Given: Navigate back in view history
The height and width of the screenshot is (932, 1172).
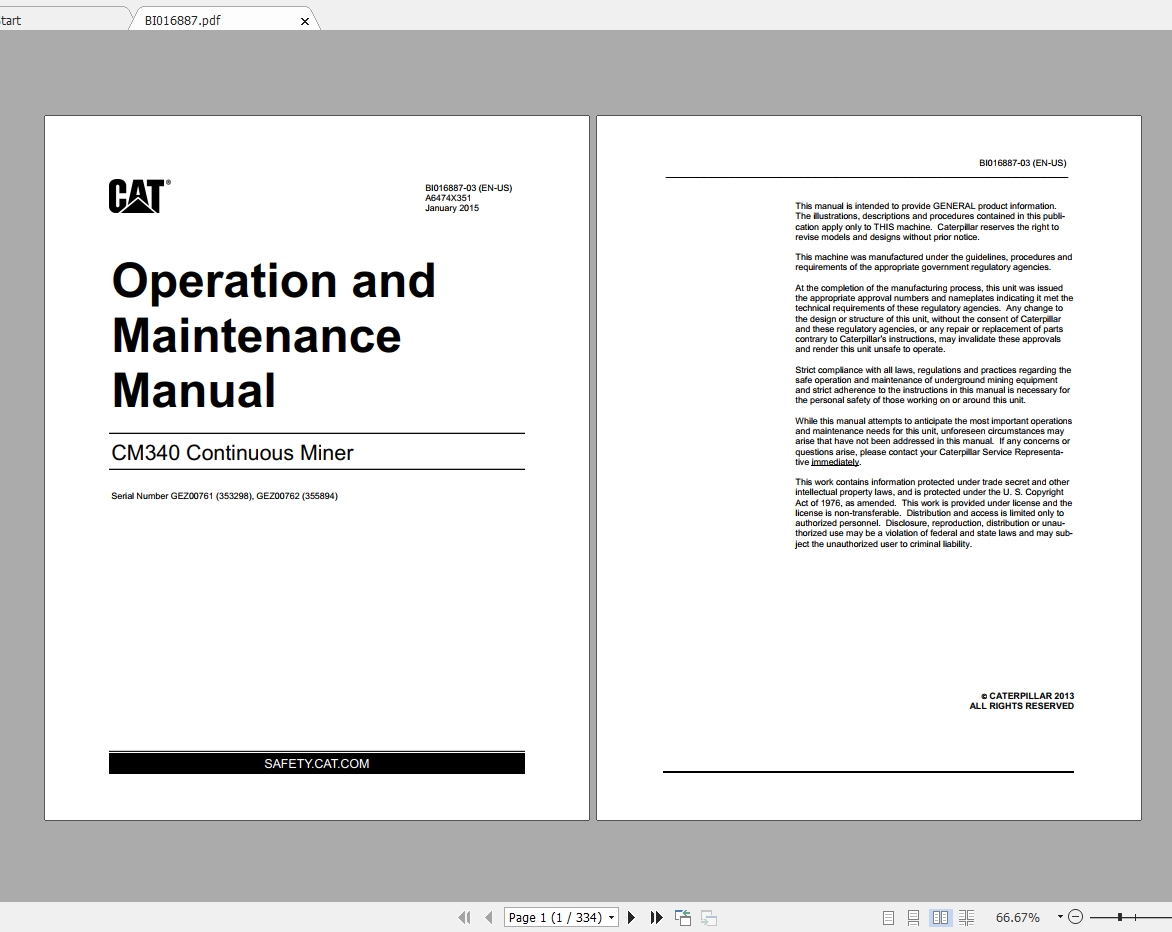Looking at the screenshot, I should pos(683,917).
